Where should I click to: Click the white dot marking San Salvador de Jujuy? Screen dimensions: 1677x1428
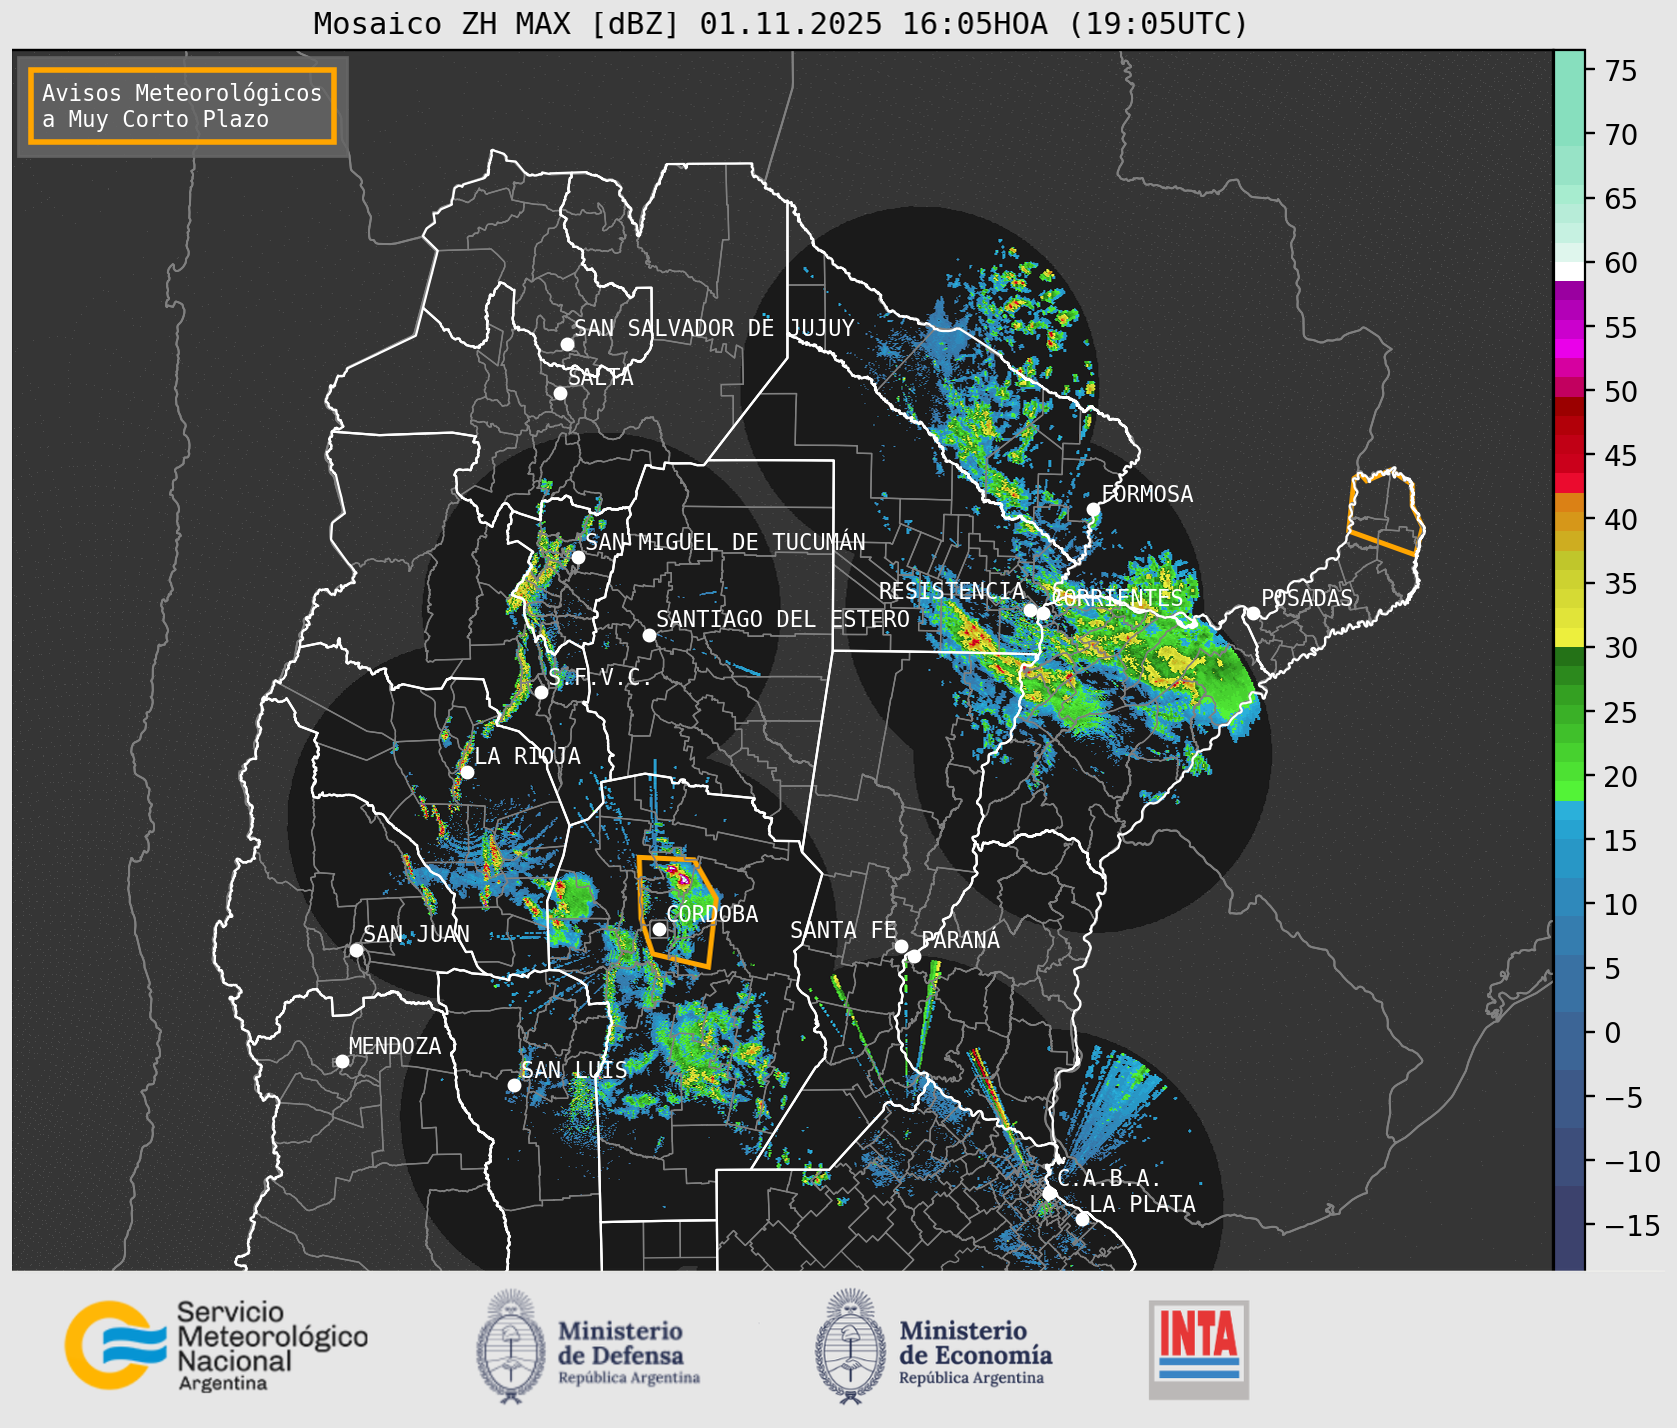(x=567, y=344)
